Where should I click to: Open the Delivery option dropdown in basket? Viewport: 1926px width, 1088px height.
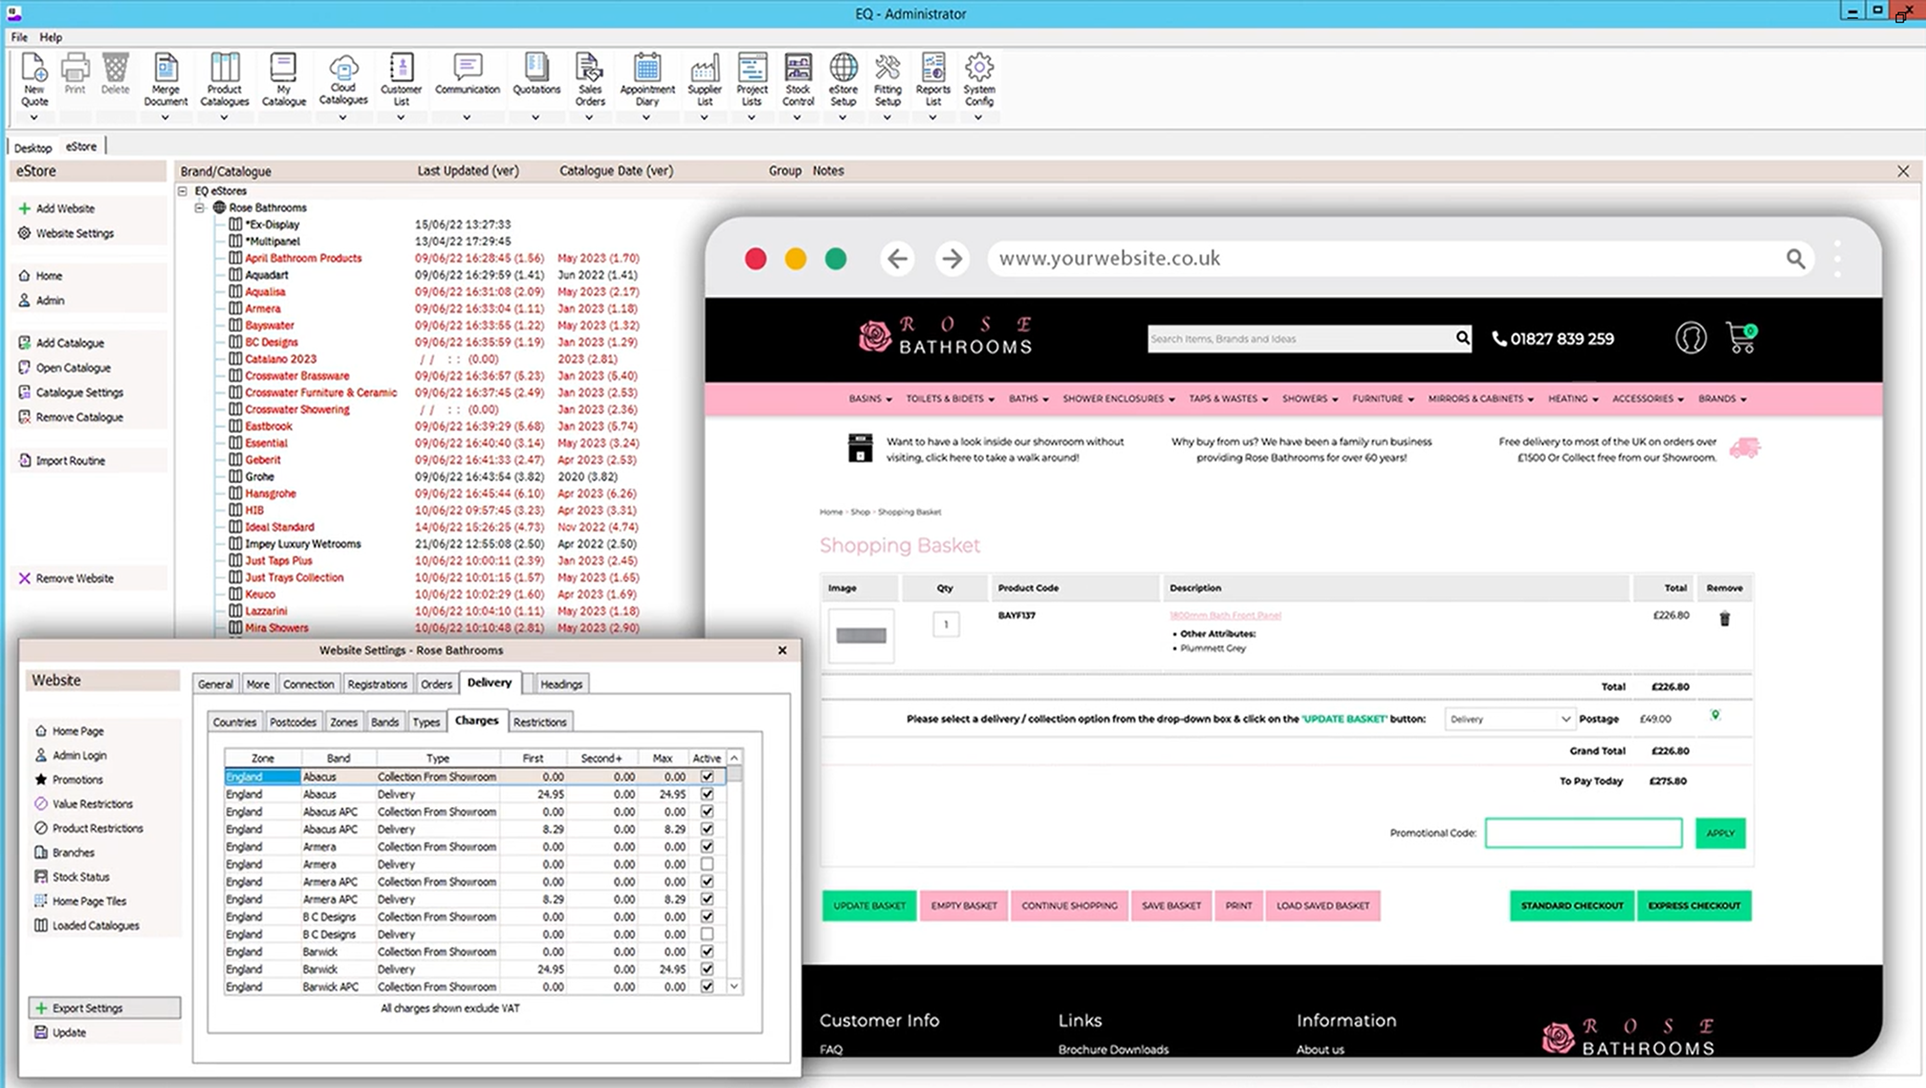[1509, 719]
